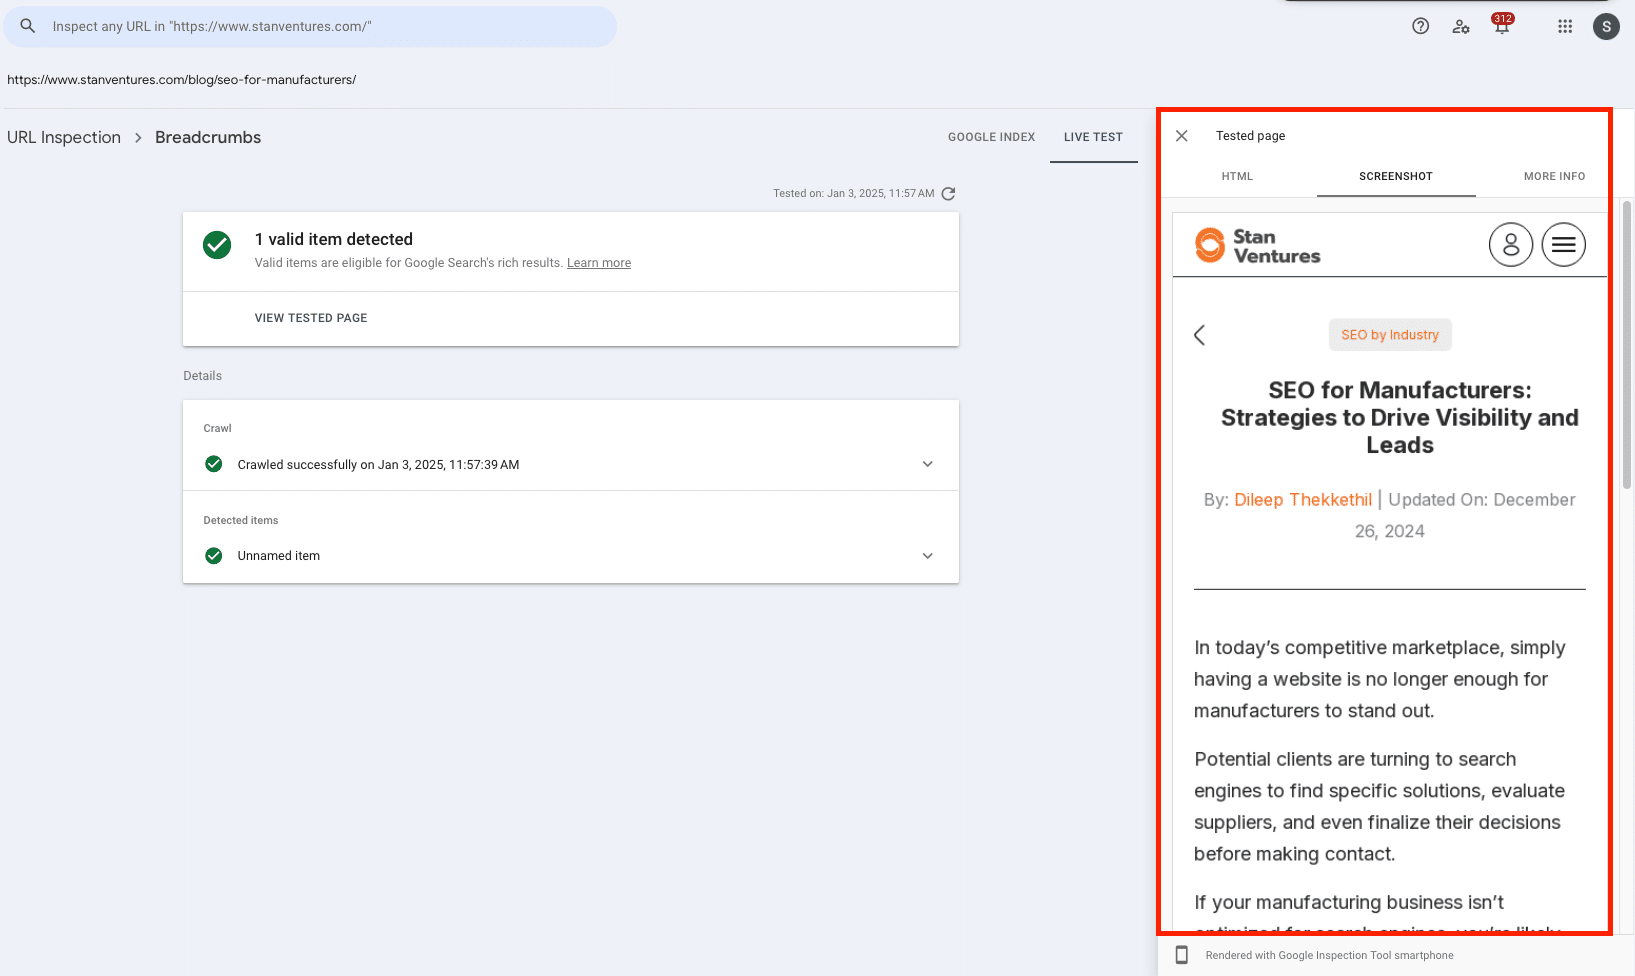
Task: Open the account avatar labeled S
Action: [1606, 26]
